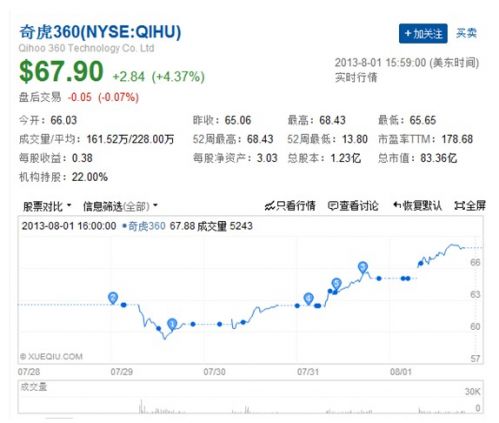This screenshot has width=499, height=423.
Task: Switch the chart to 全屏 fullscreen
Action: 470,206
